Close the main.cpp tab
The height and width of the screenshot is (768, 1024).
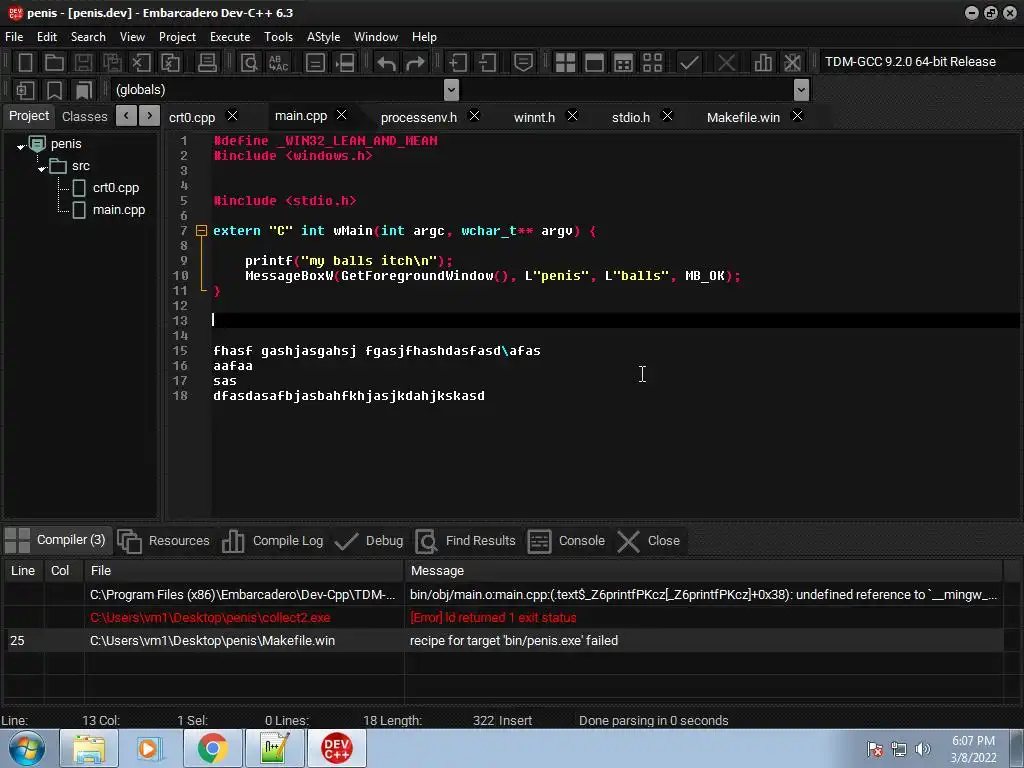pos(342,115)
